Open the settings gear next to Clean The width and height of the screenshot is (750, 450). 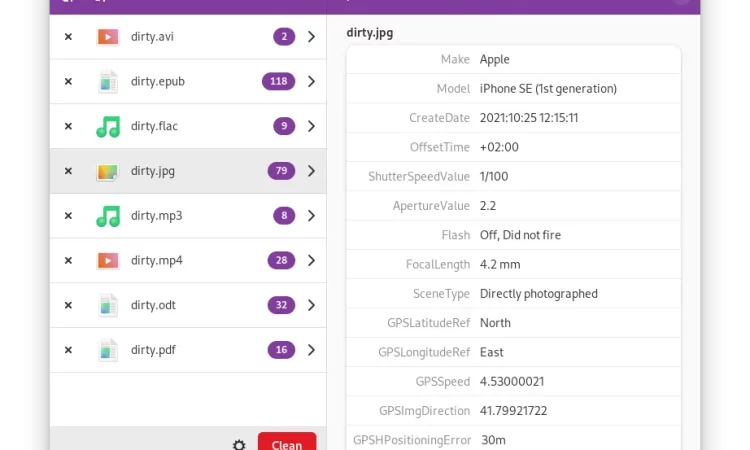(239, 445)
